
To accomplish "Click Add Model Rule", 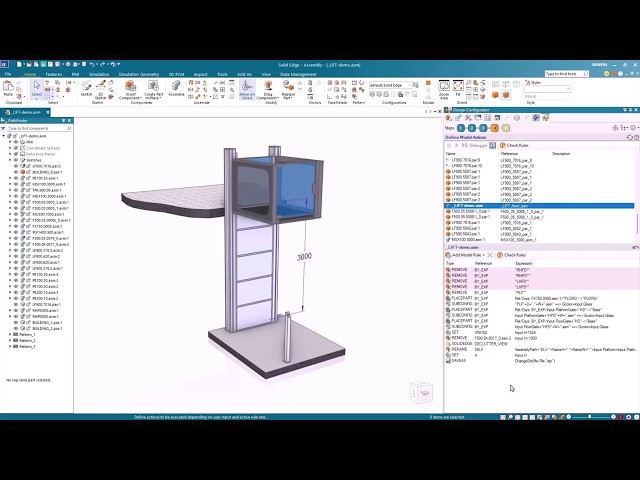I will (x=464, y=255).
